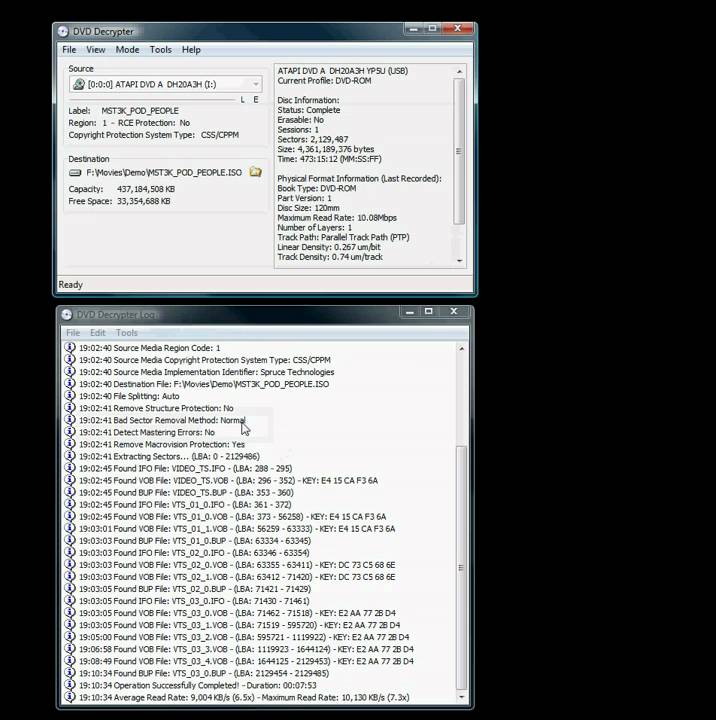Click the DVD Decrypter title bar disc icon
Viewport: 716px width, 720px height.
point(63,31)
